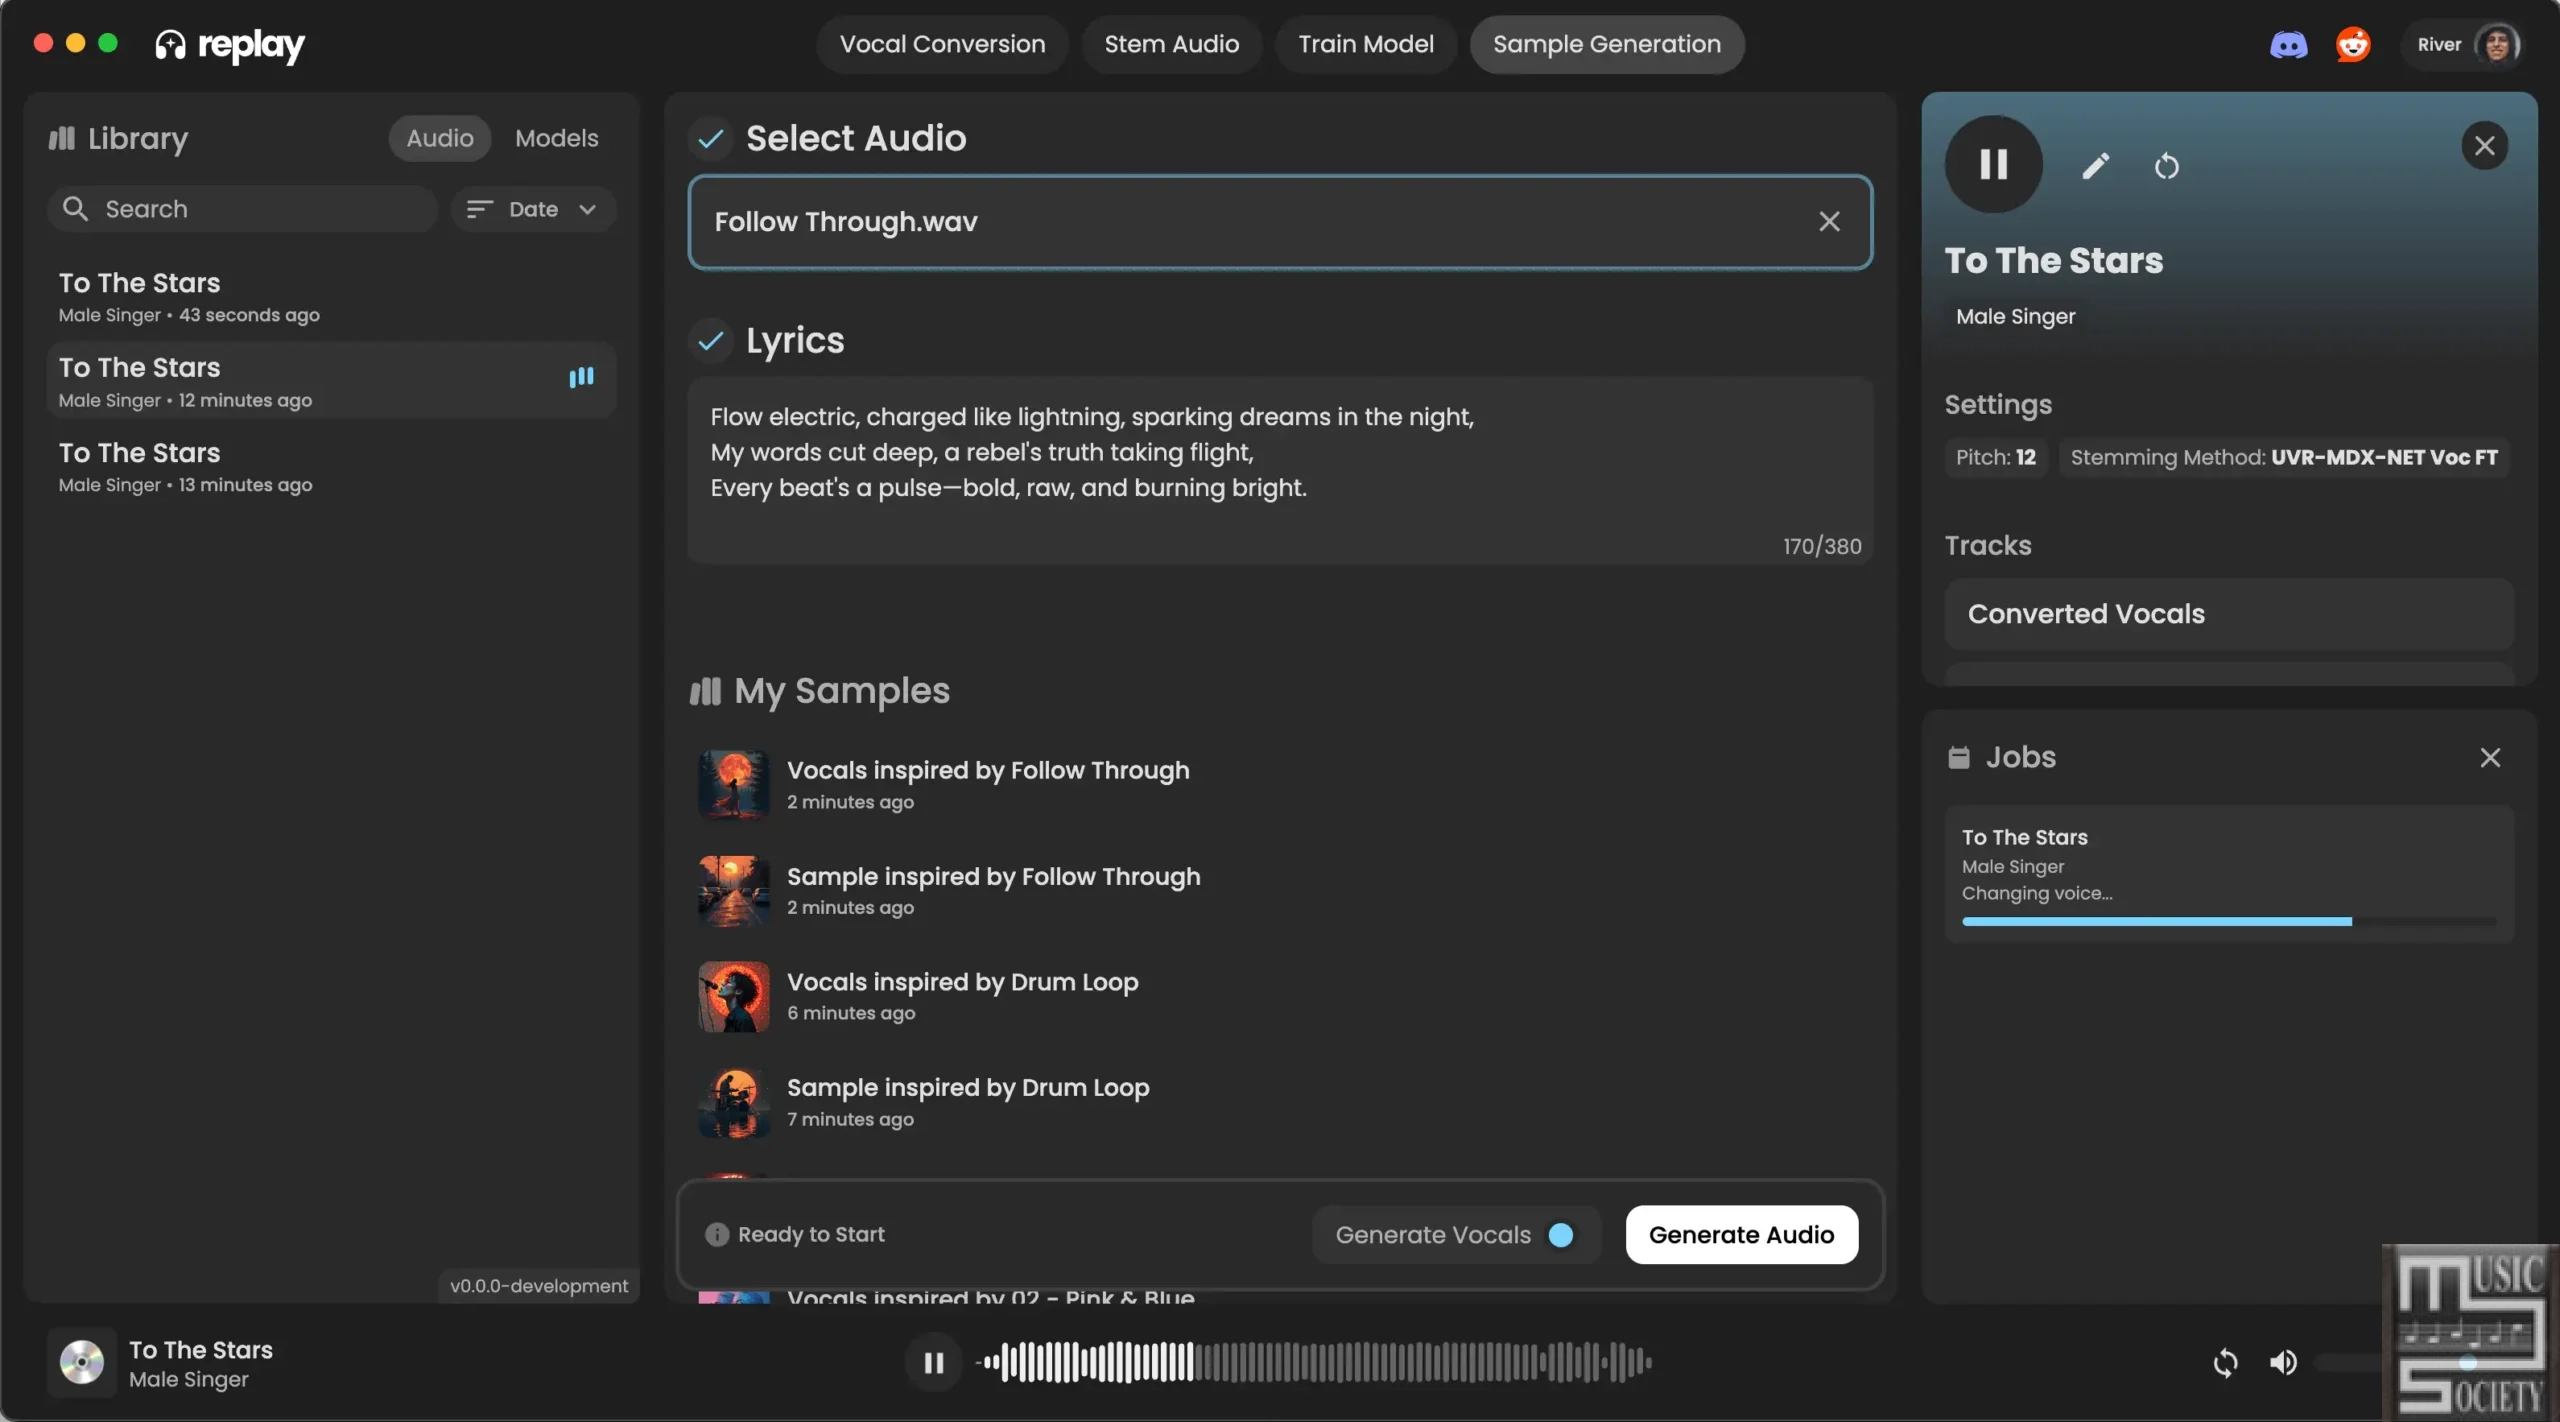Click the Stemming Method UVR-MDX-NET chip
Viewport: 2560px width, 1422px height.
(2284, 457)
